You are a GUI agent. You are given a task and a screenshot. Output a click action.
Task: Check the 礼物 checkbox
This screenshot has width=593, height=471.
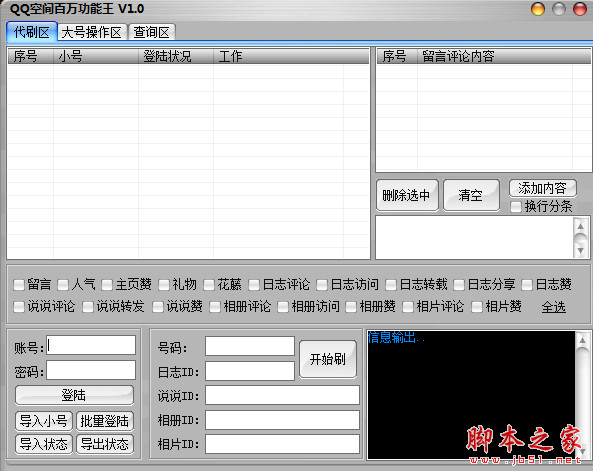click(x=164, y=284)
